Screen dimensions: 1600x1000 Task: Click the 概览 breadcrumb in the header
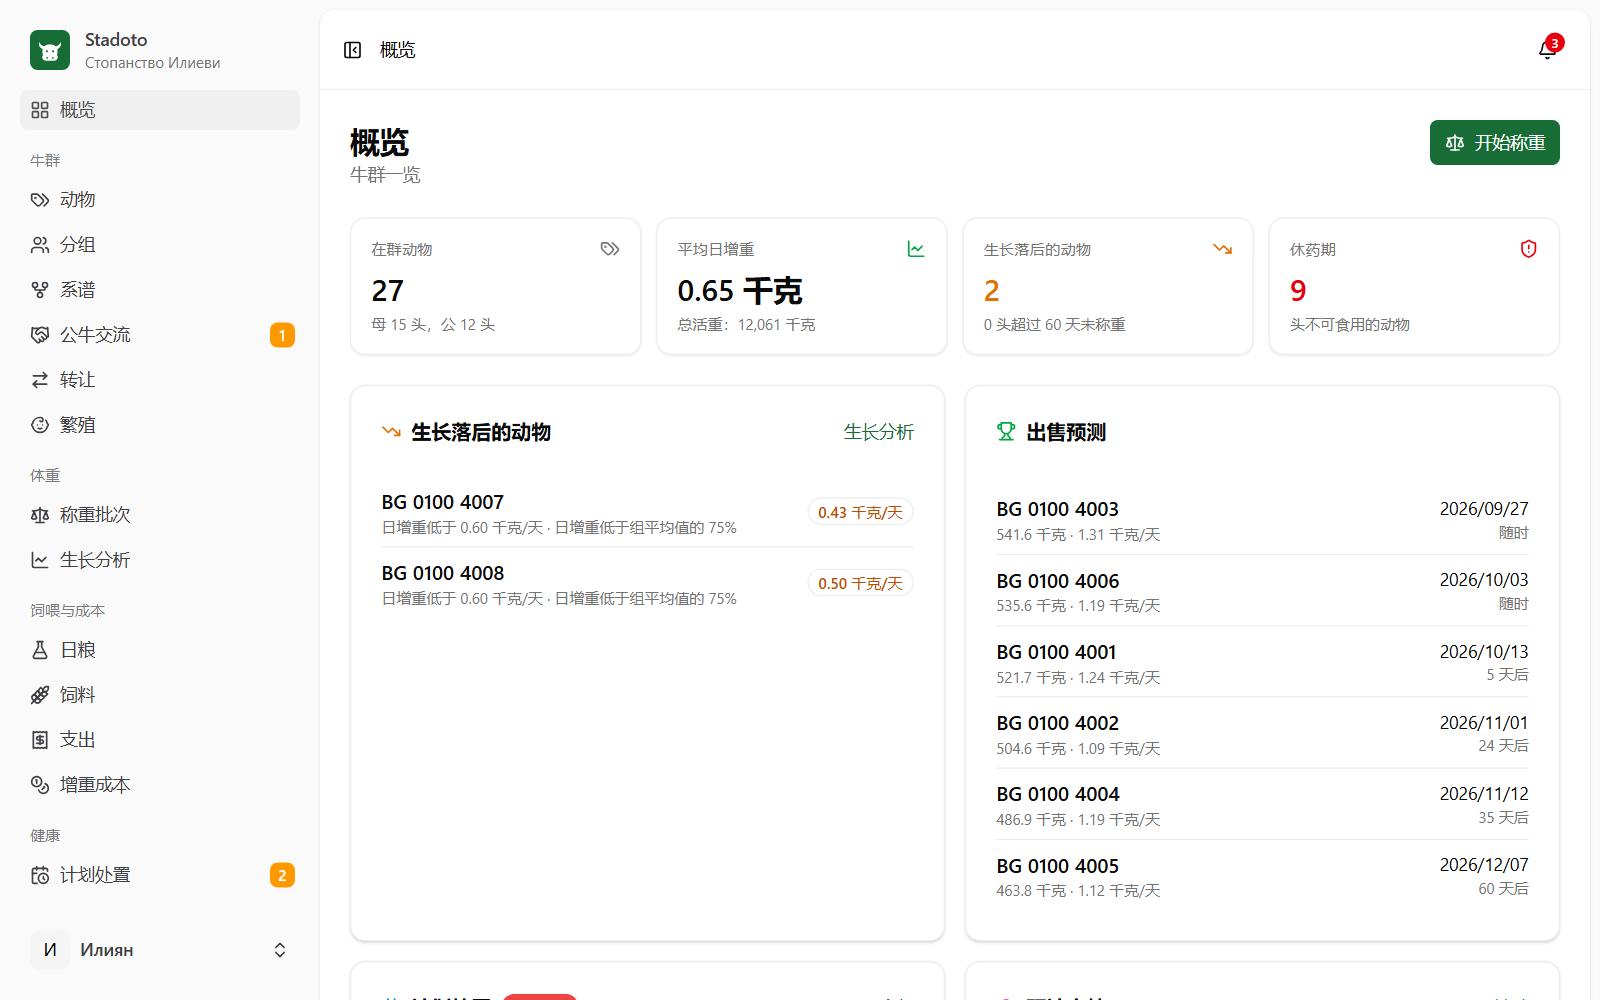397,50
